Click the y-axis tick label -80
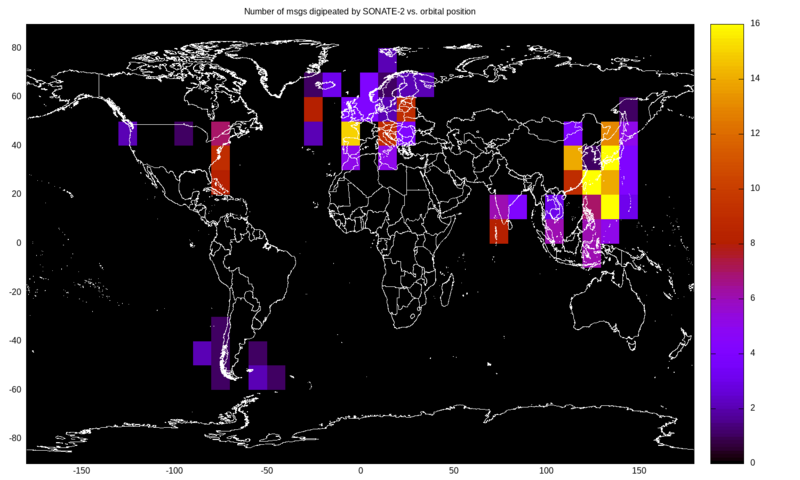 [15, 438]
